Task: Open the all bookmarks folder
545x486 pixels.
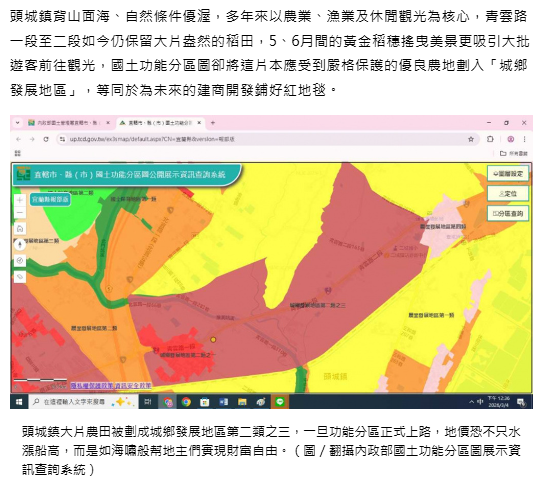Action: pyautogui.click(x=514, y=153)
